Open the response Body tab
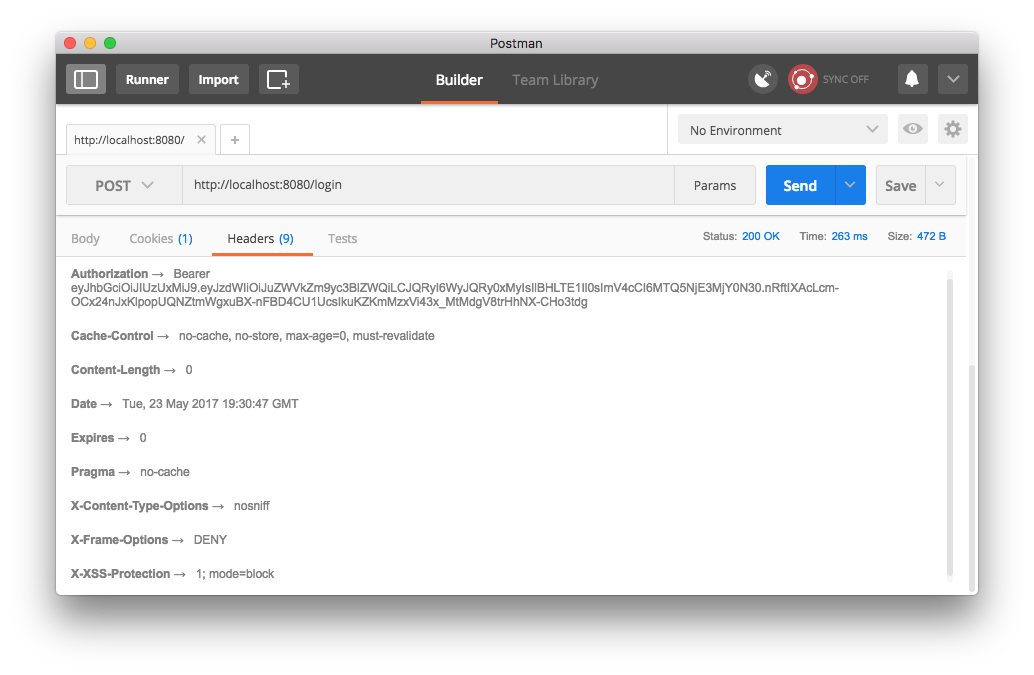The image size is (1034, 675). coord(85,239)
